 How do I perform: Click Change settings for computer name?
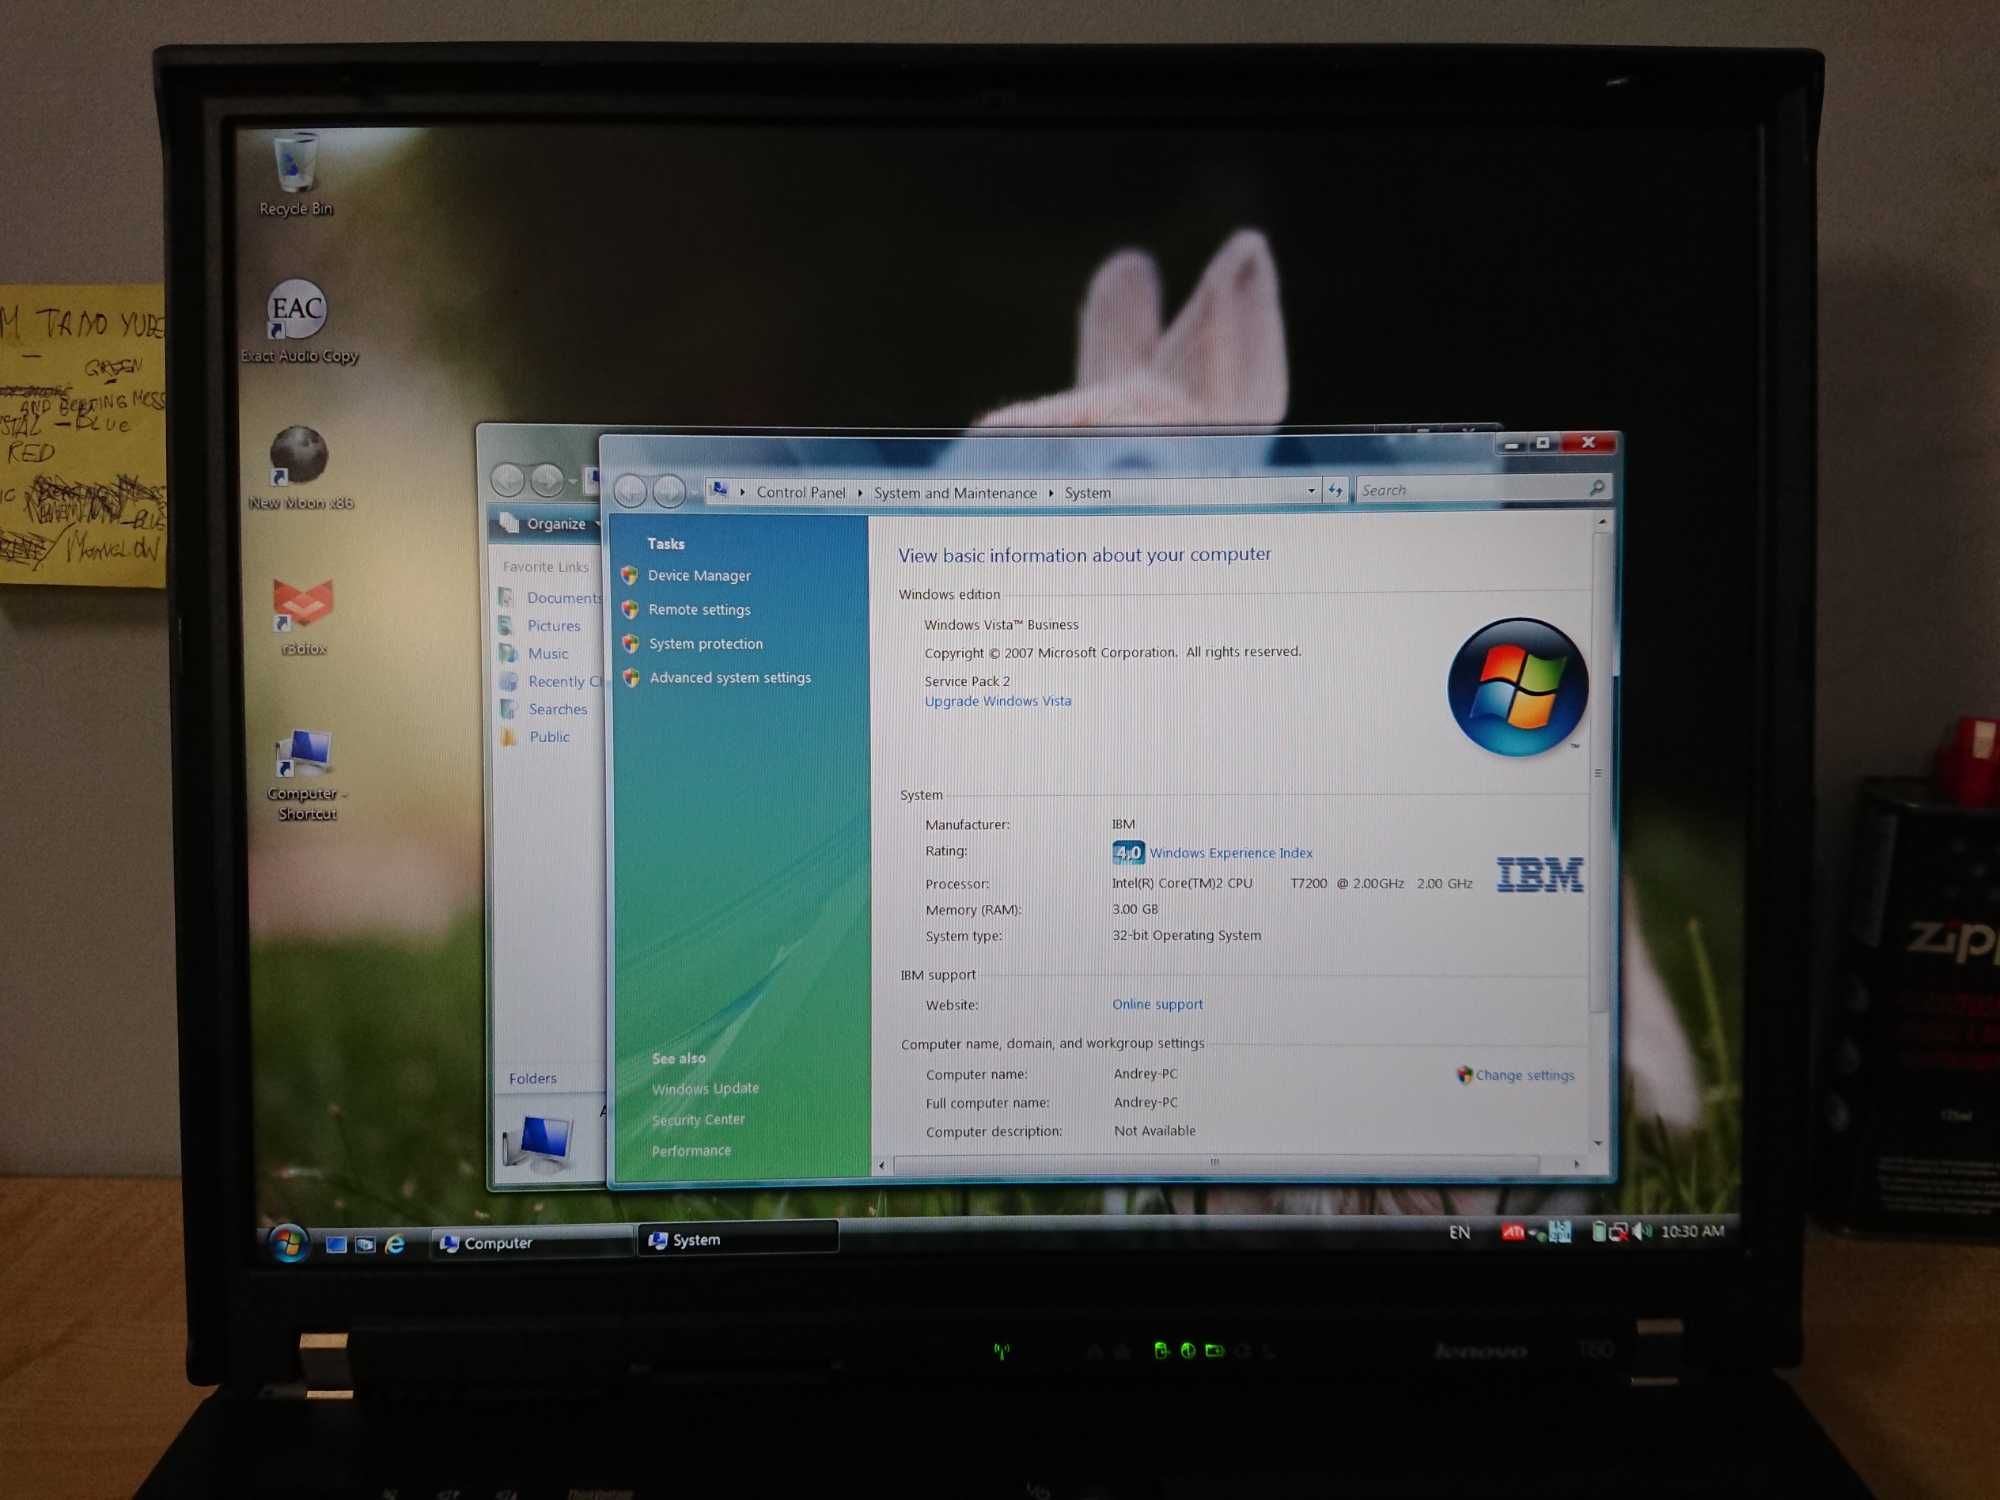coord(1524,1075)
